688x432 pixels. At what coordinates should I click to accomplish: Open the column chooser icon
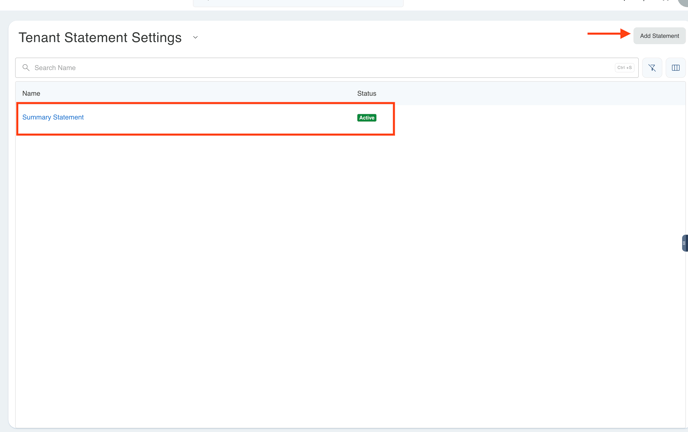pos(676,68)
